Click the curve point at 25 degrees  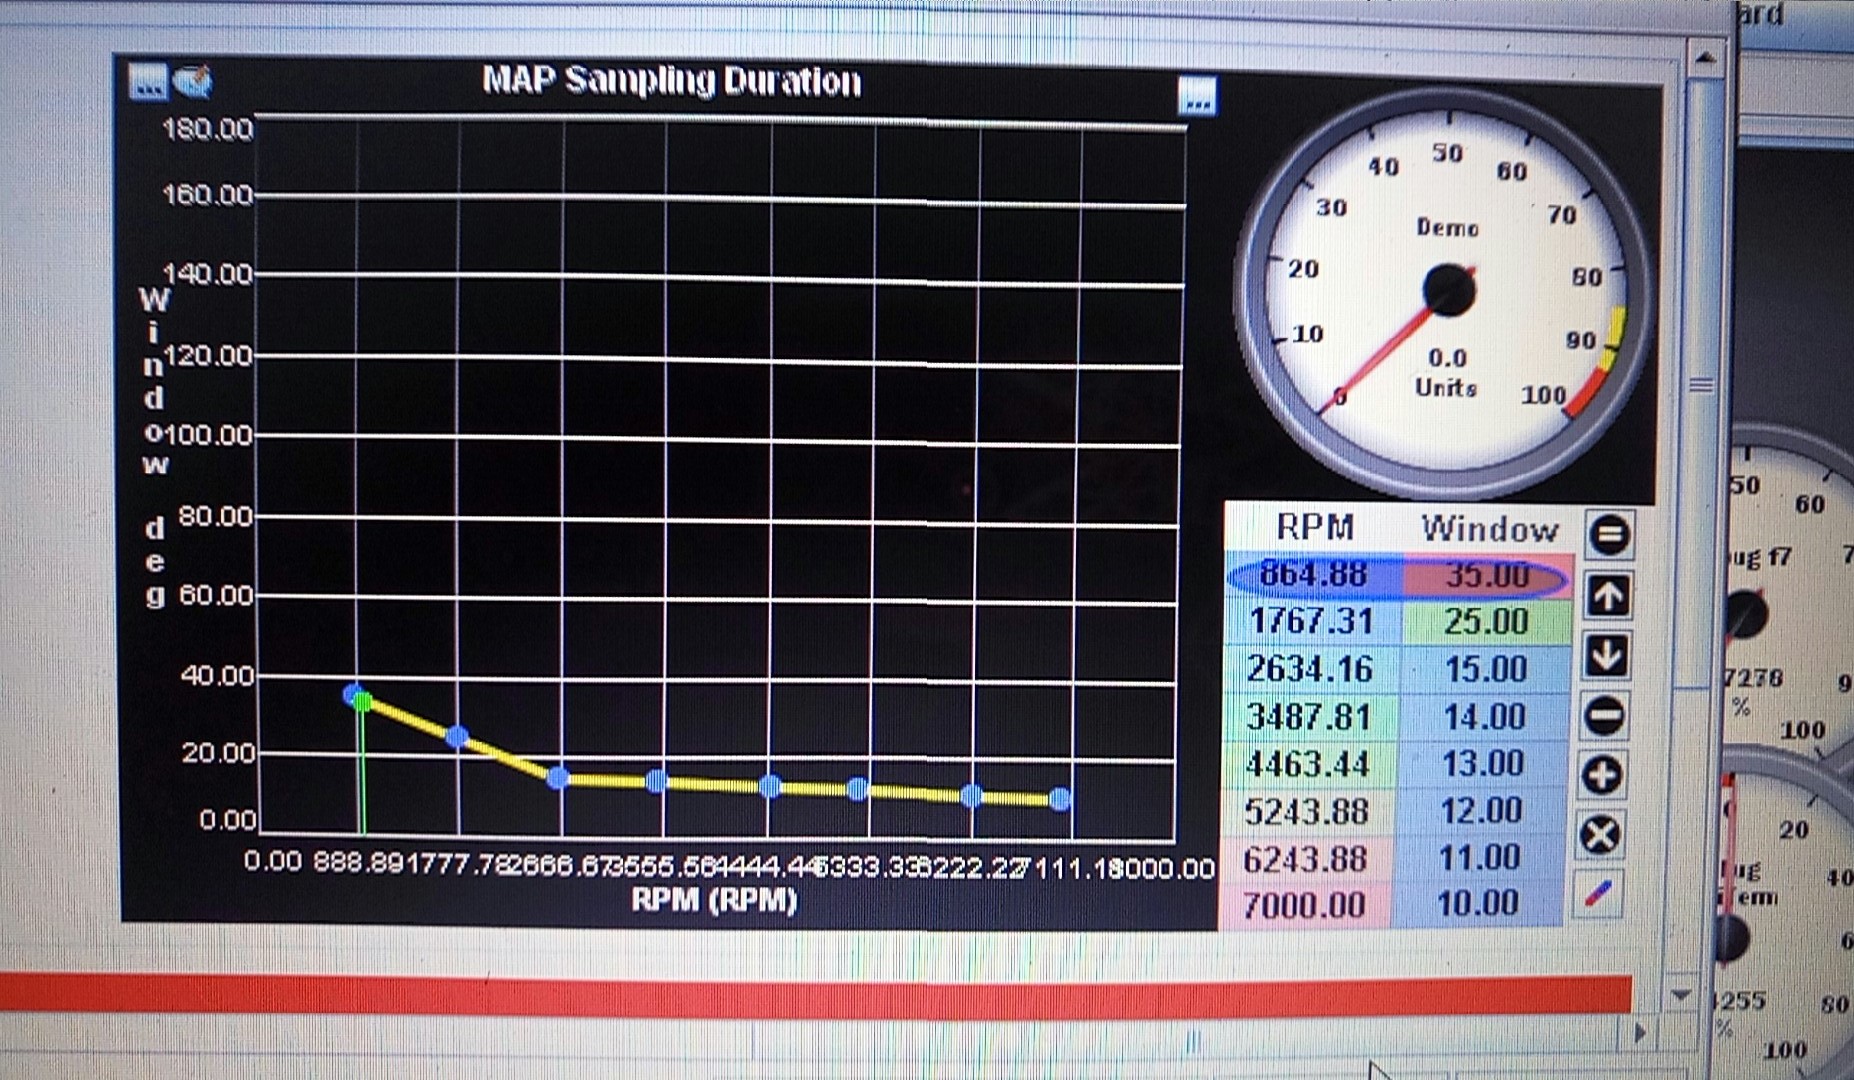(x=456, y=737)
